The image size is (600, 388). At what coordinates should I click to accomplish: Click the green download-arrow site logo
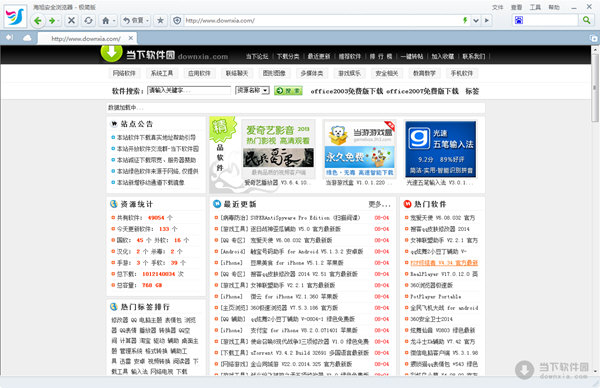(x=111, y=52)
